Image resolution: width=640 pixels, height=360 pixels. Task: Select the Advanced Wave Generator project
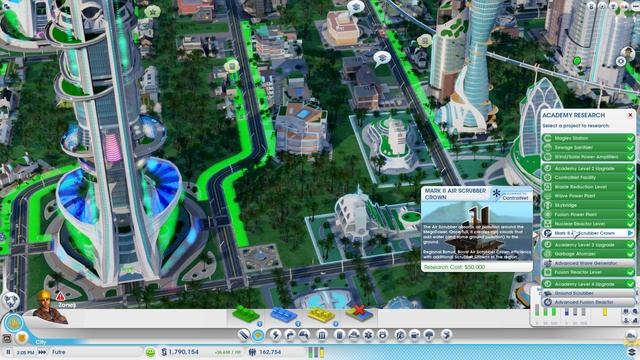coord(588,263)
